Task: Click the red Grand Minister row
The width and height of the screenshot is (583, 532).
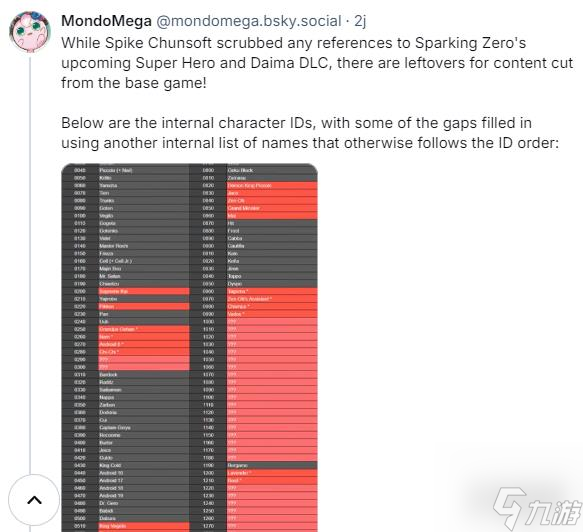Action: click(272, 208)
